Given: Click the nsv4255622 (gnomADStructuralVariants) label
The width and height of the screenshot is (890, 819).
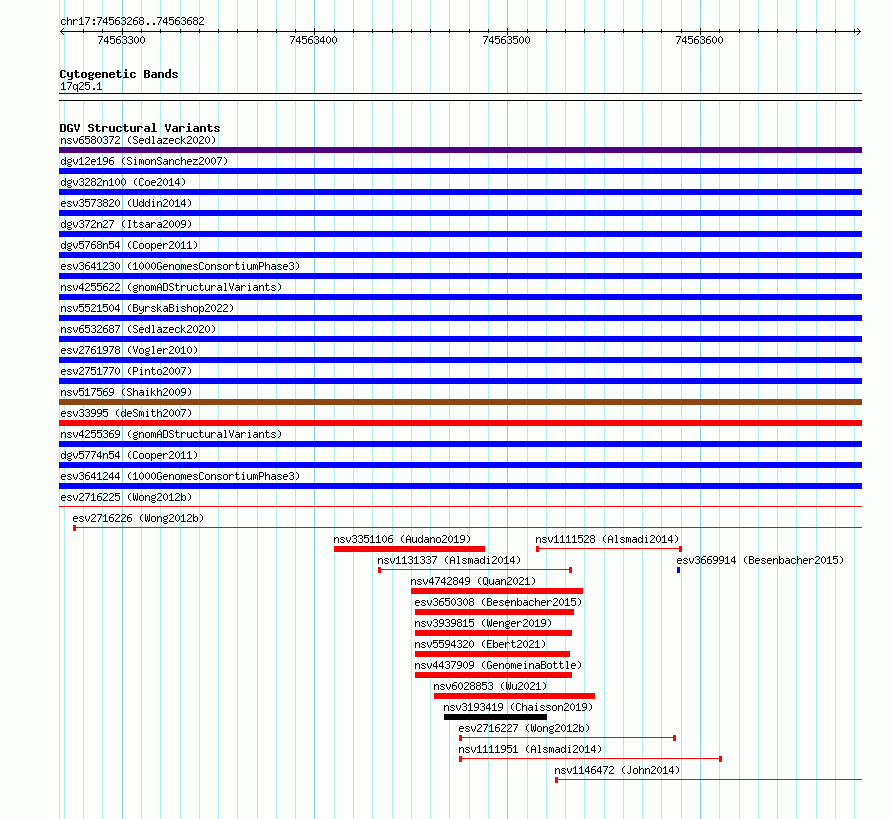Looking at the screenshot, I should pos(171,287).
